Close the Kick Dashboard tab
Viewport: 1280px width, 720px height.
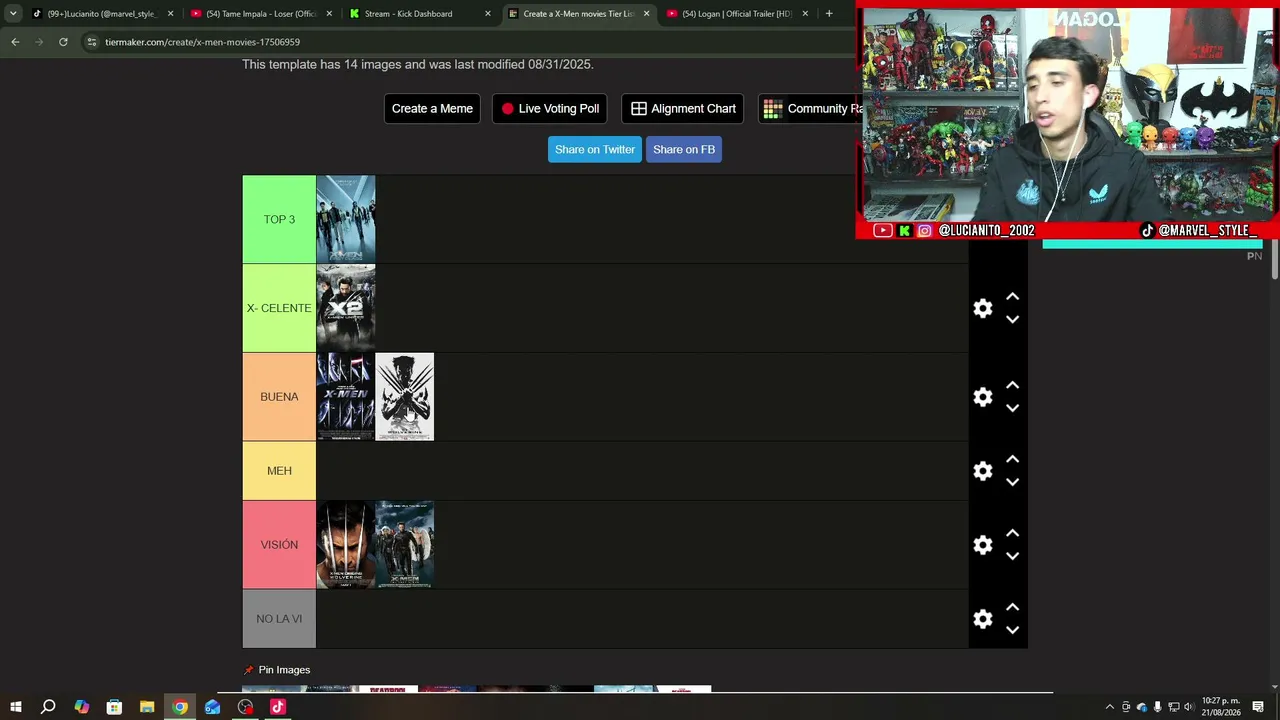[488, 14]
